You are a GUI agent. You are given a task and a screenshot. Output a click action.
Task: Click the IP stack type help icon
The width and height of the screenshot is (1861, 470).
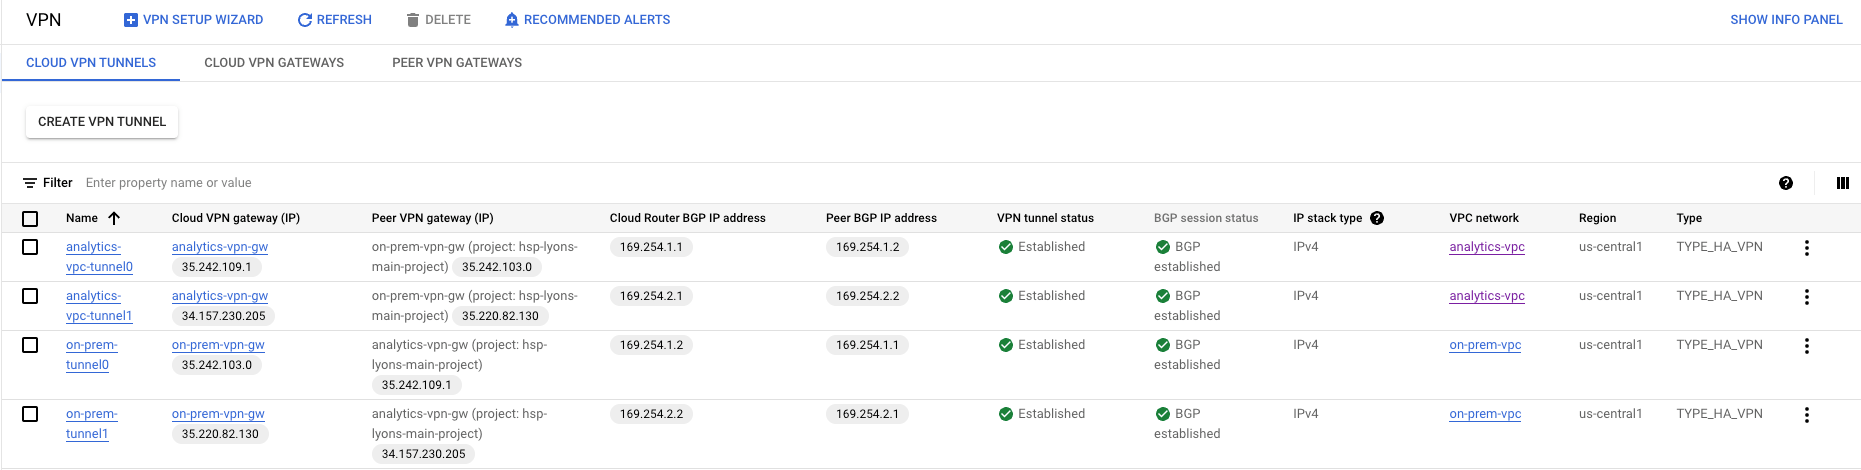pyautogui.click(x=1377, y=218)
